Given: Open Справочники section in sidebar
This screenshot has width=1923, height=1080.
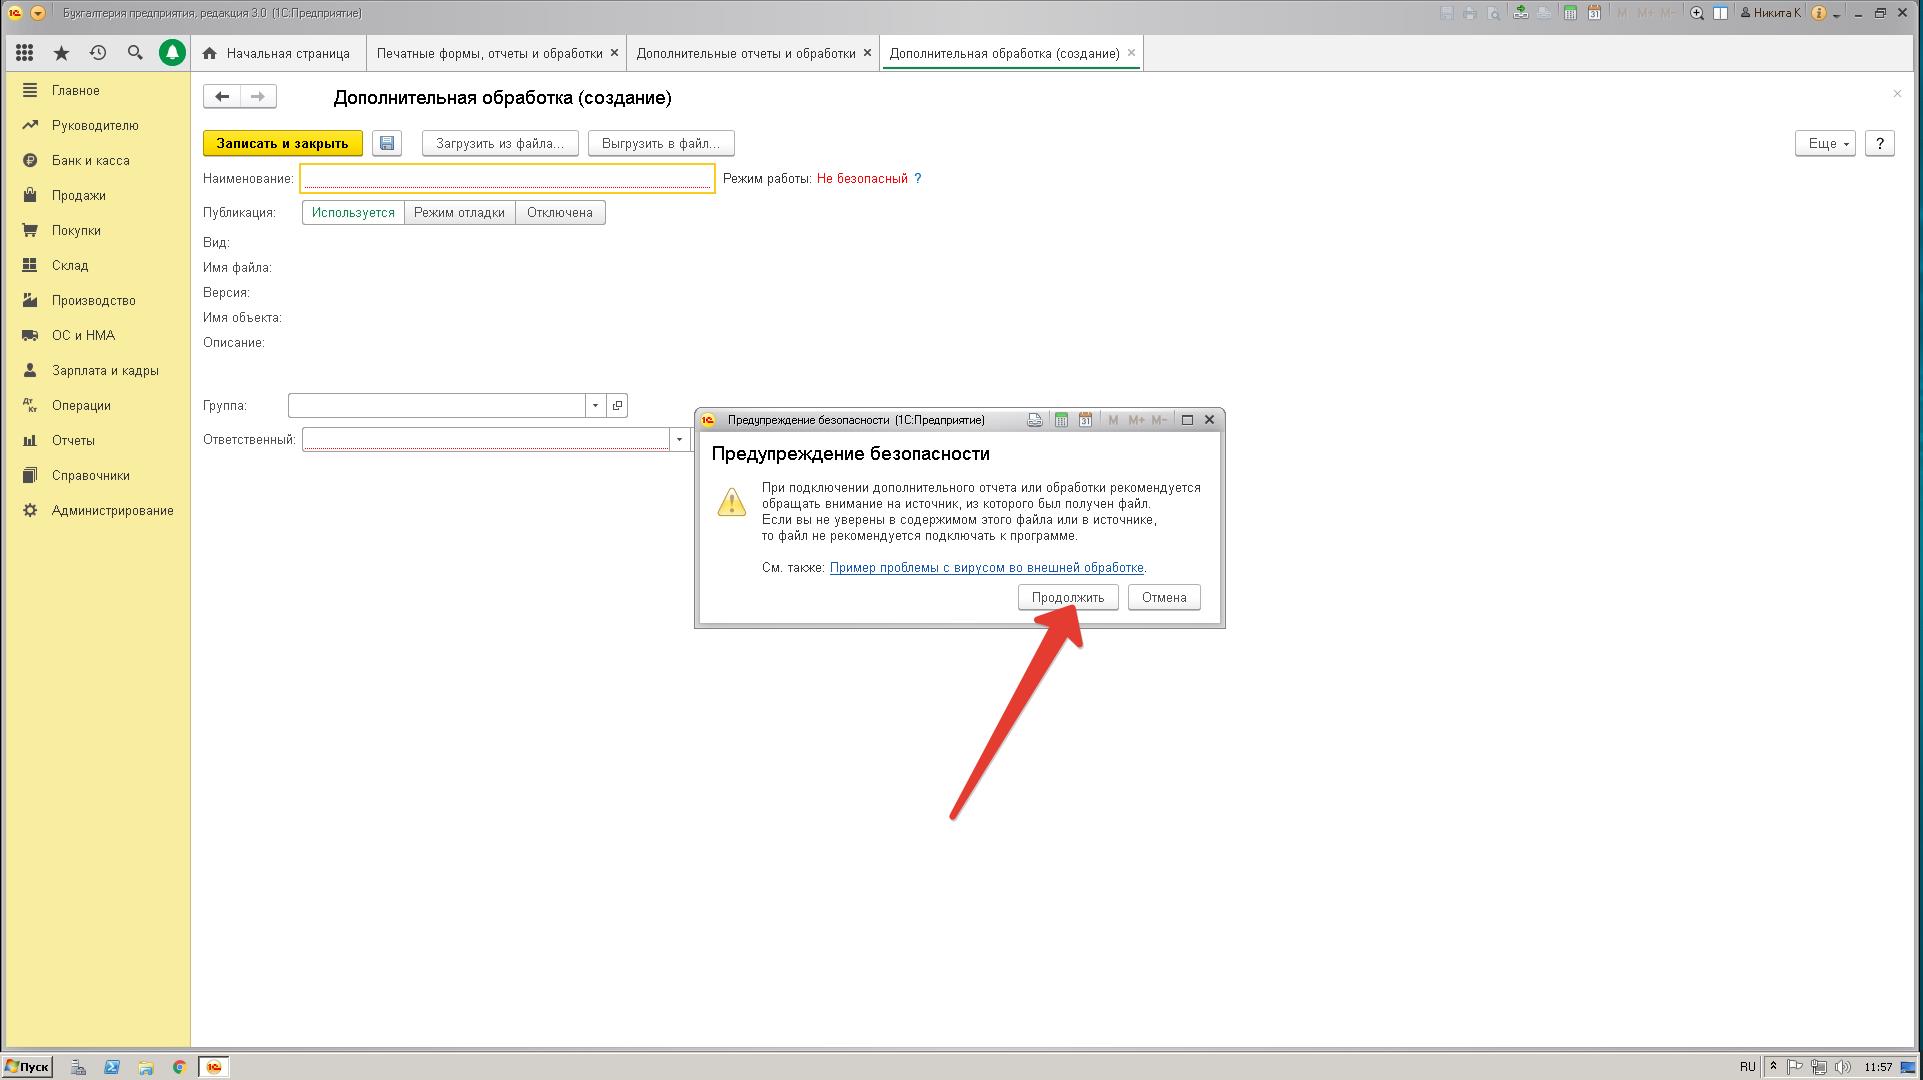Looking at the screenshot, I should coord(96,475).
